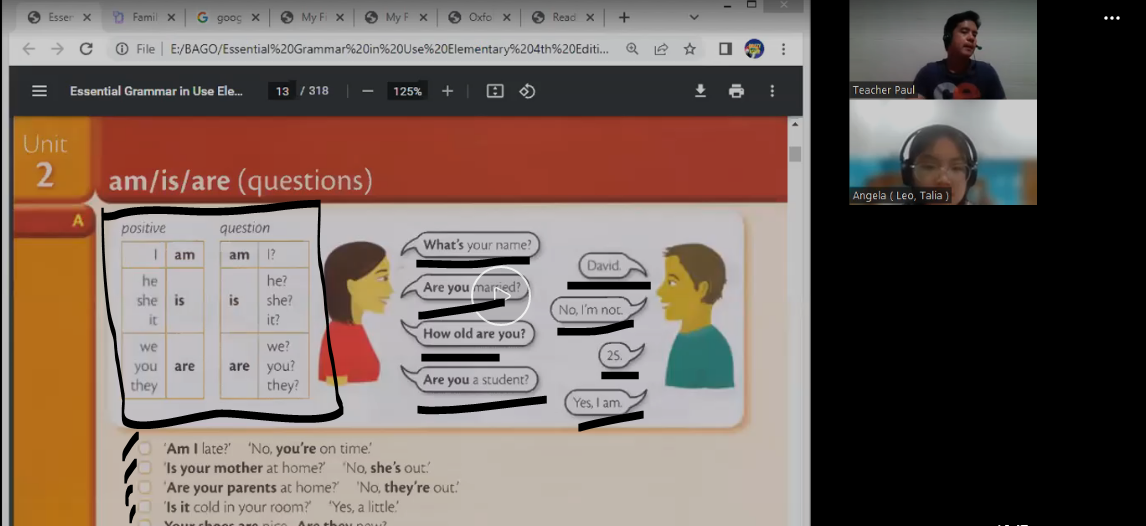Viewport: 1146px width, 526px height.
Task: Open the Chrome profile avatar
Action: [x=754, y=49]
